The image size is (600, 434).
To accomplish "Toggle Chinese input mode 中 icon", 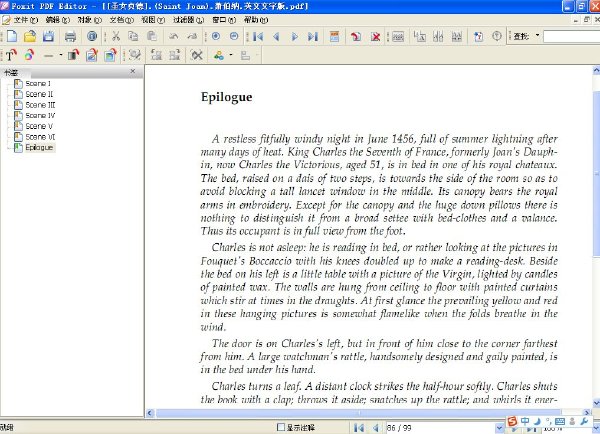I will click(x=525, y=421).
